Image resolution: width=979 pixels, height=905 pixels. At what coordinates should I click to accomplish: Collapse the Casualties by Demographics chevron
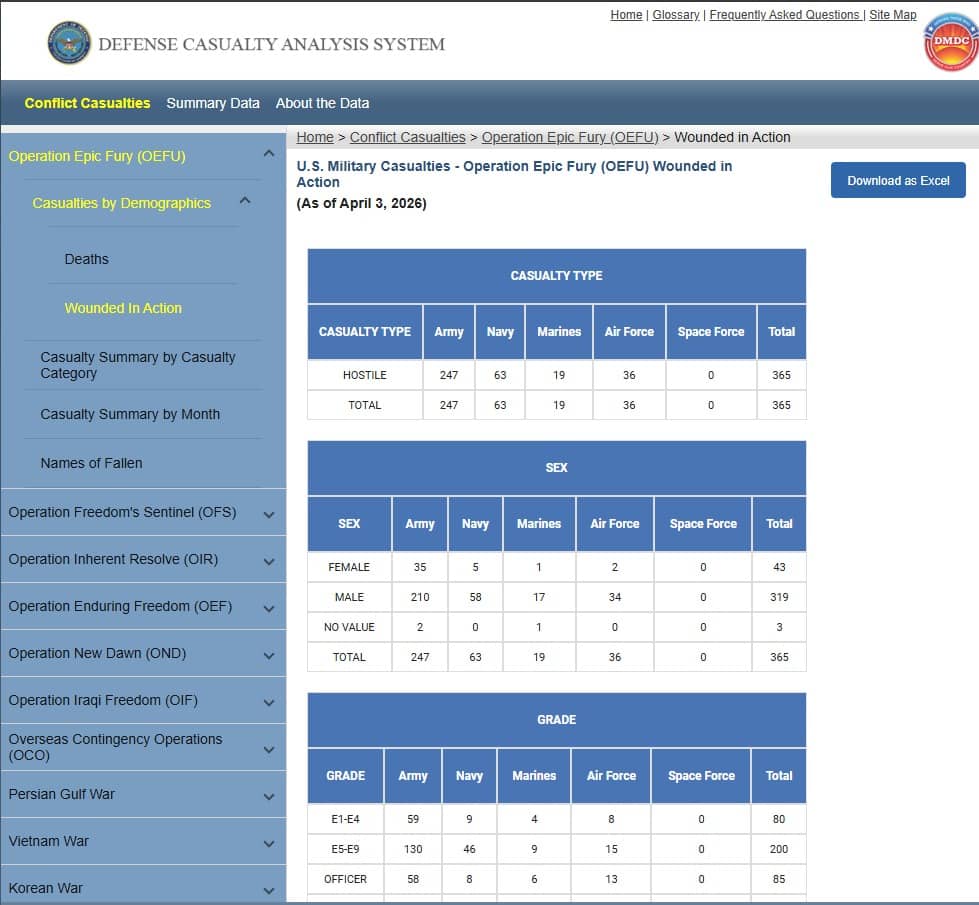coord(244,201)
